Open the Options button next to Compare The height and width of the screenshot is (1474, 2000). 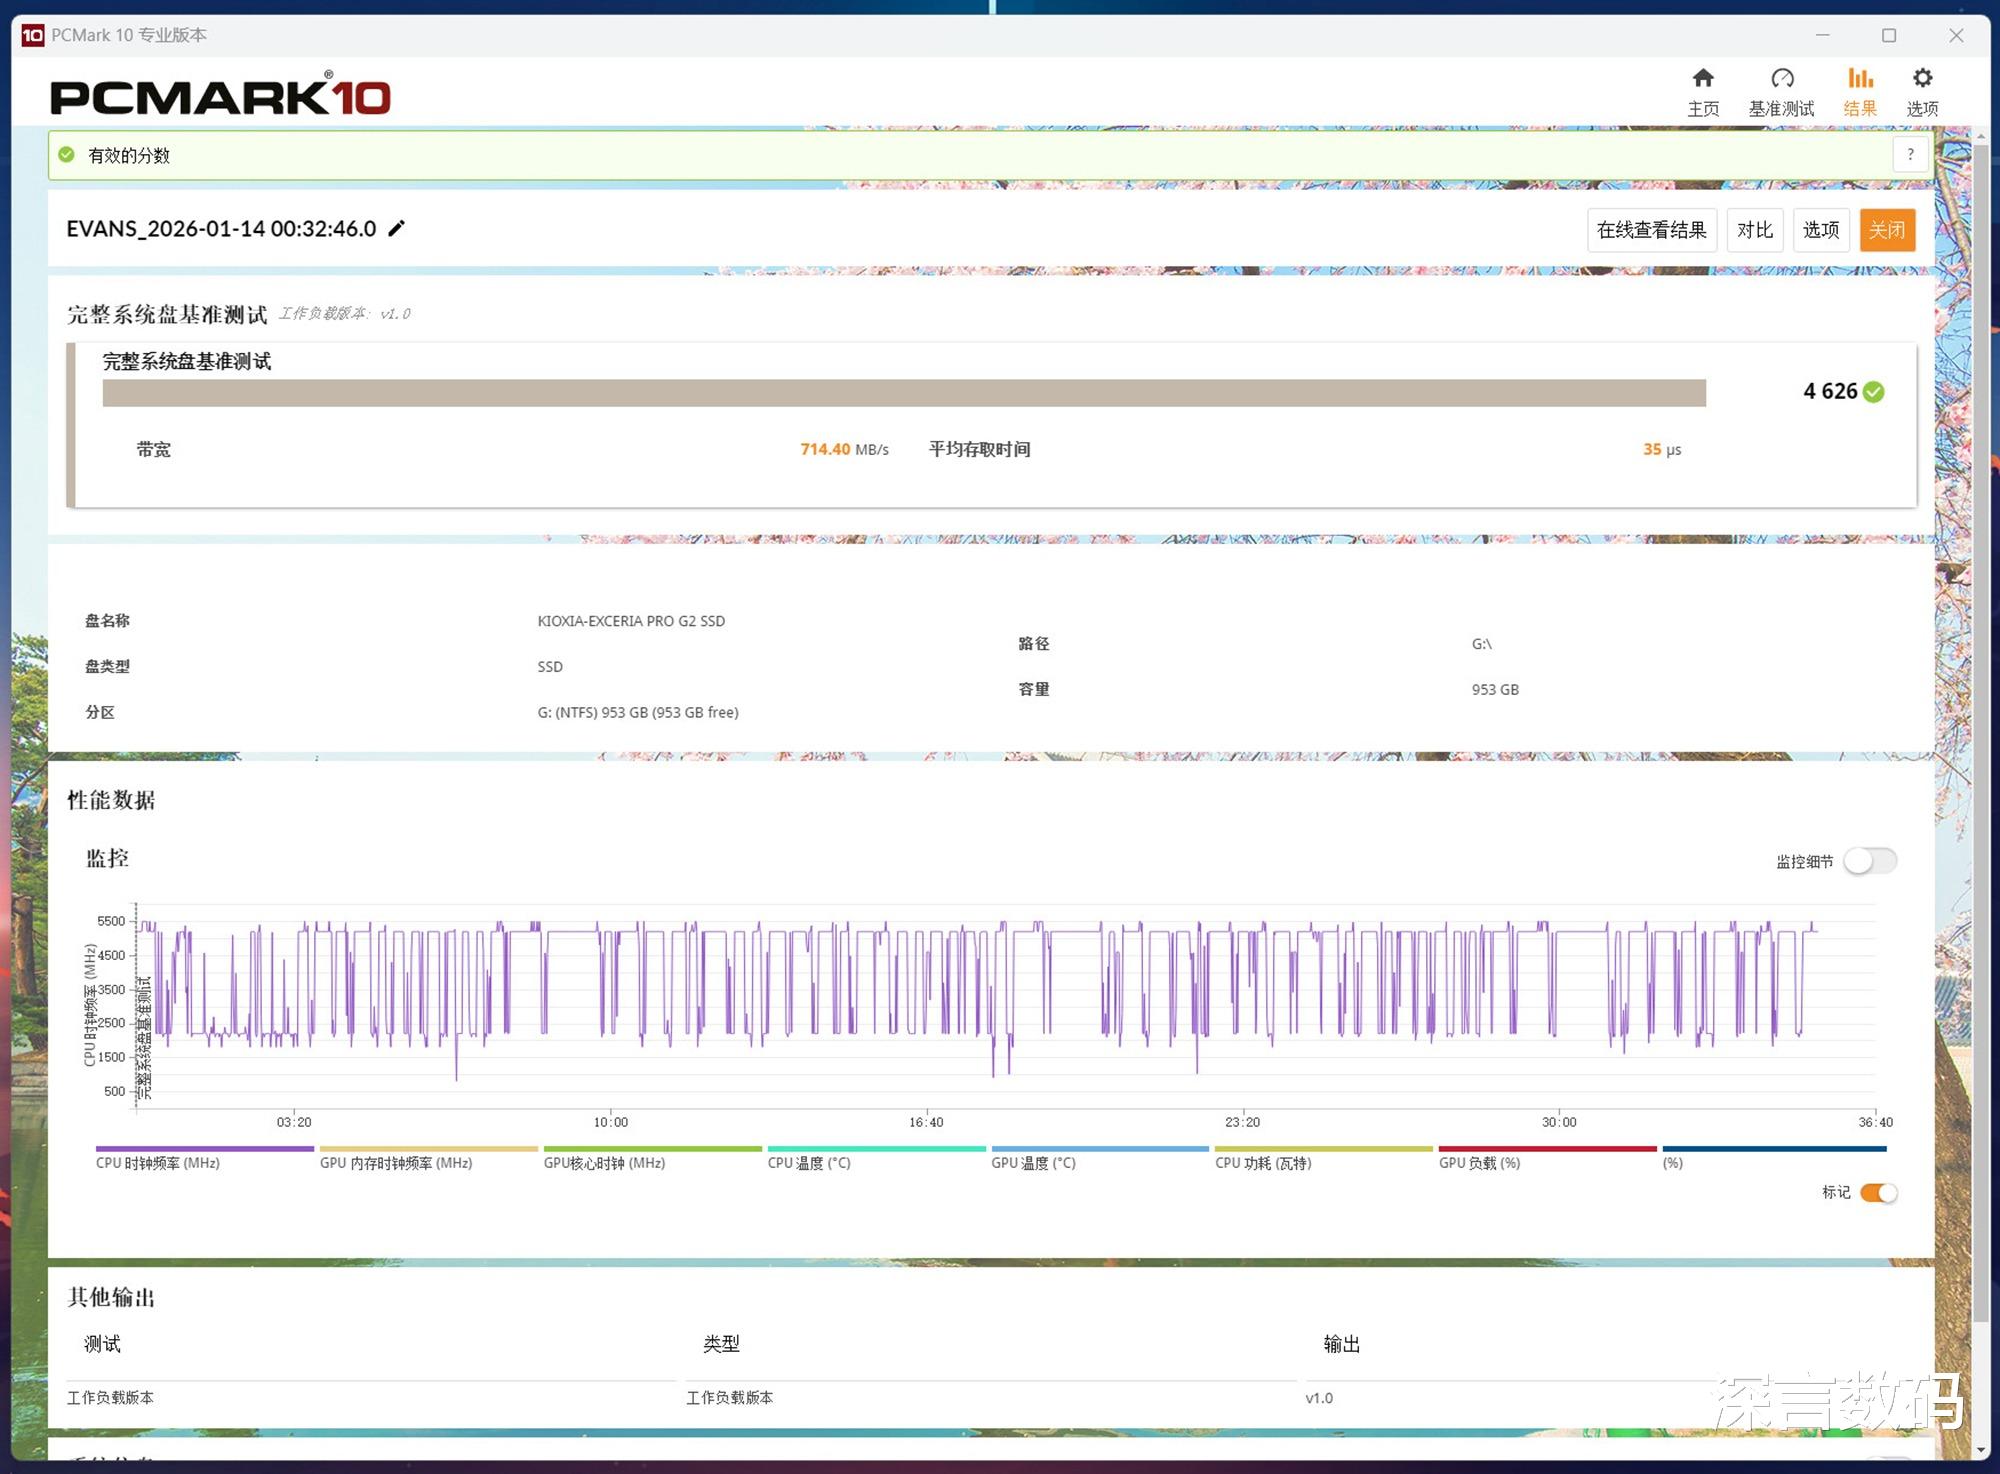coord(1820,230)
